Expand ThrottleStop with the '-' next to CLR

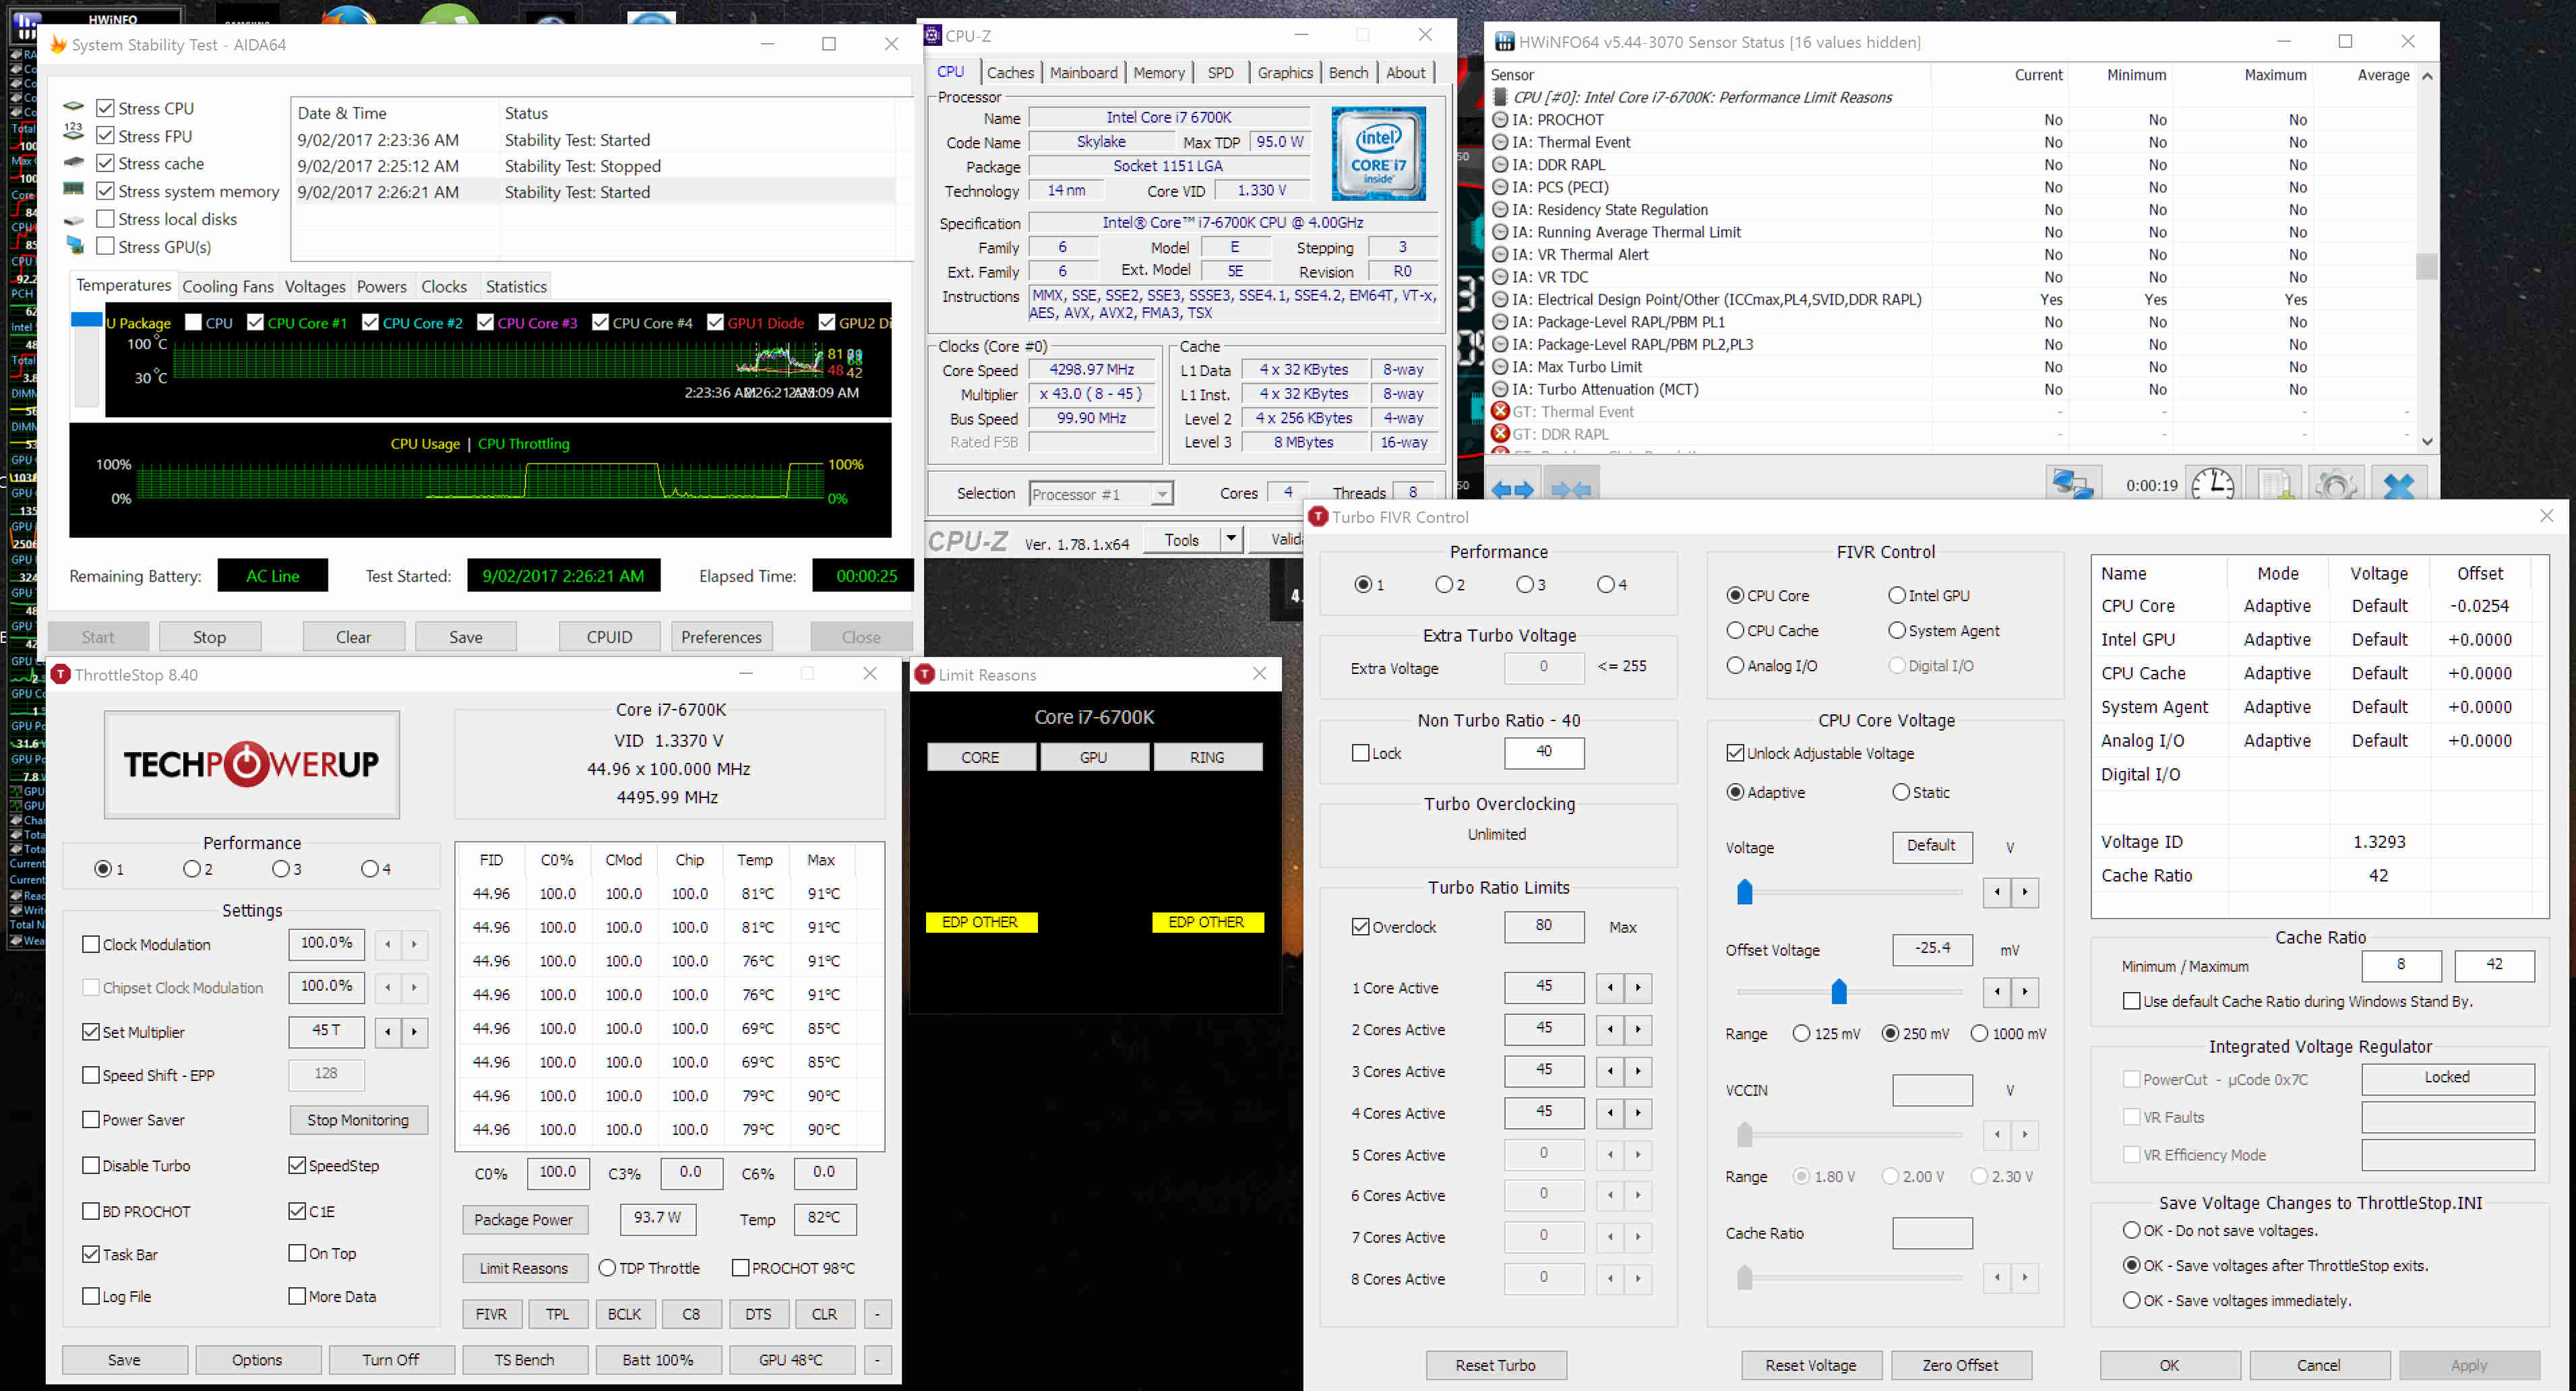[877, 1314]
